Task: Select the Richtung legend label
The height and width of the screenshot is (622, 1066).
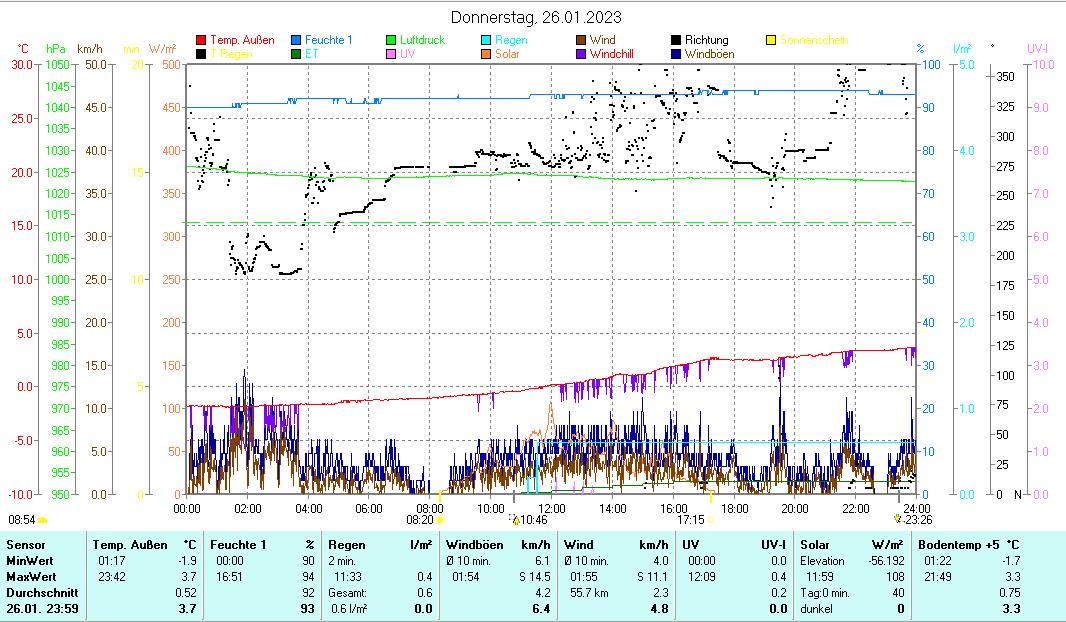Action: [x=706, y=41]
